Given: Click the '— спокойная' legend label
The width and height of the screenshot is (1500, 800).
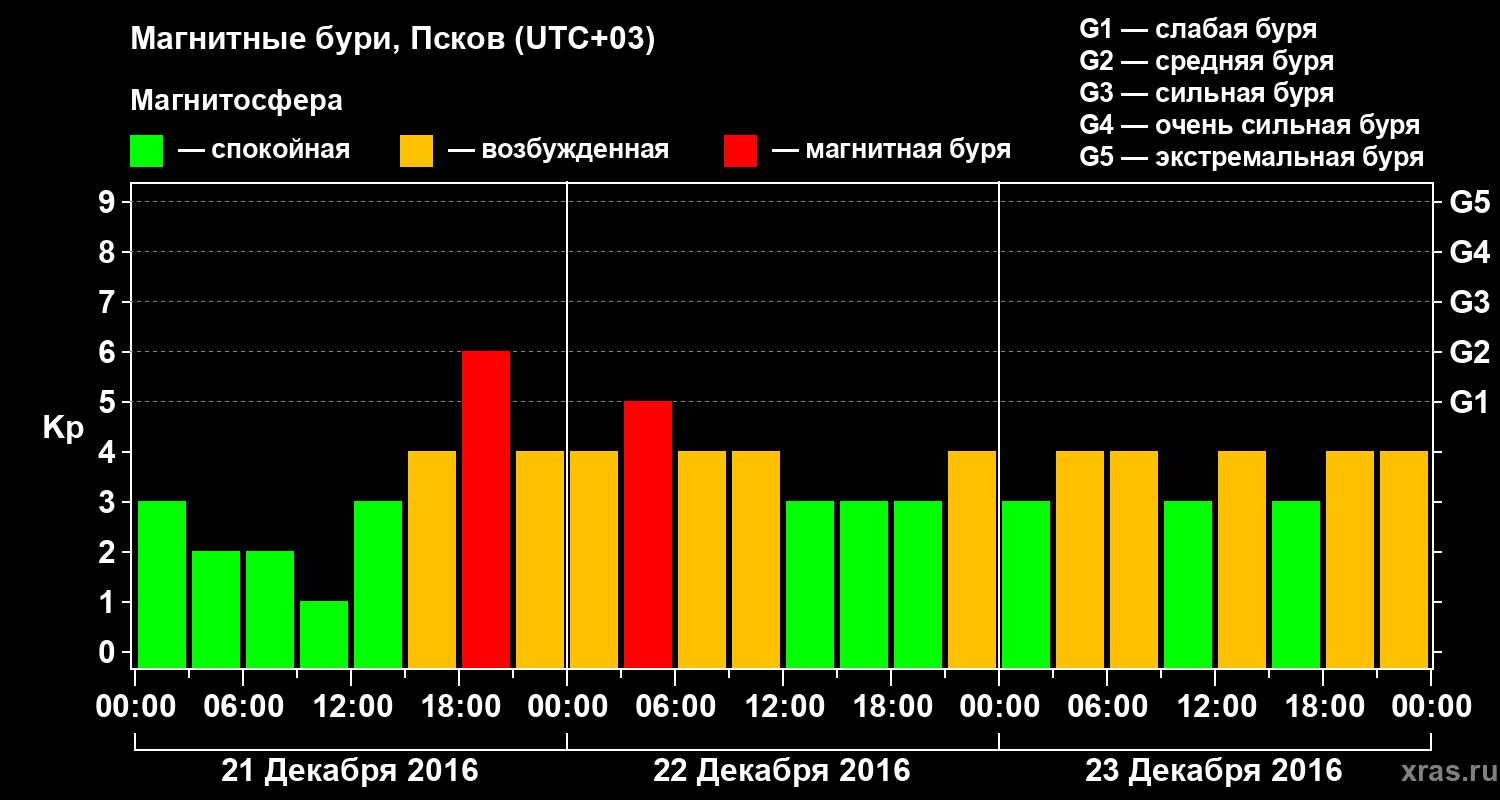Looking at the screenshot, I should click(264, 151).
